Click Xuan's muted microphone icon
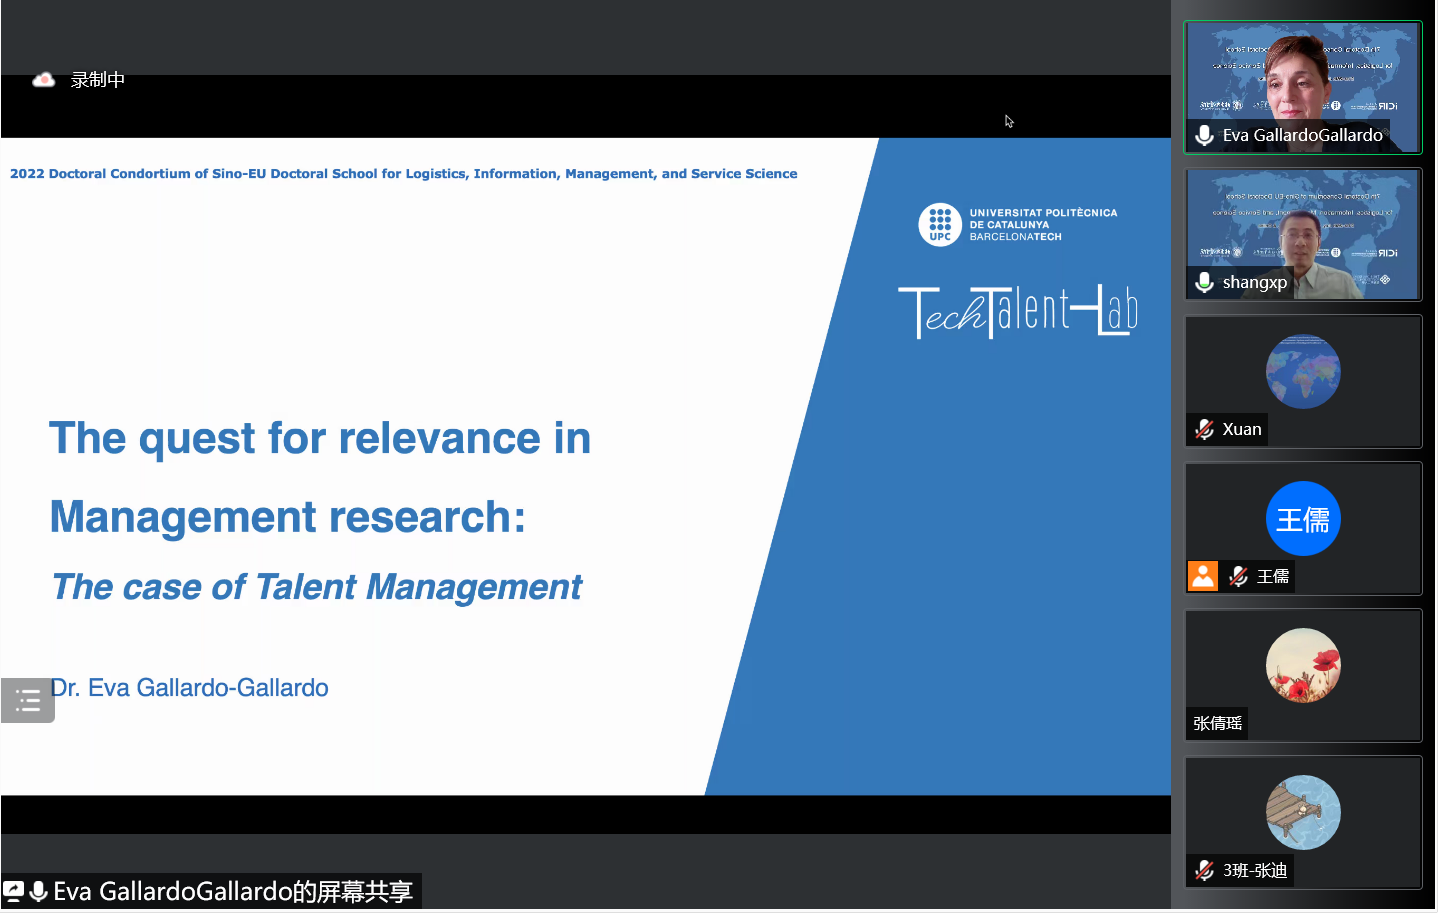Image resolution: width=1438 pixels, height=913 pixels. click(1204, 429)
